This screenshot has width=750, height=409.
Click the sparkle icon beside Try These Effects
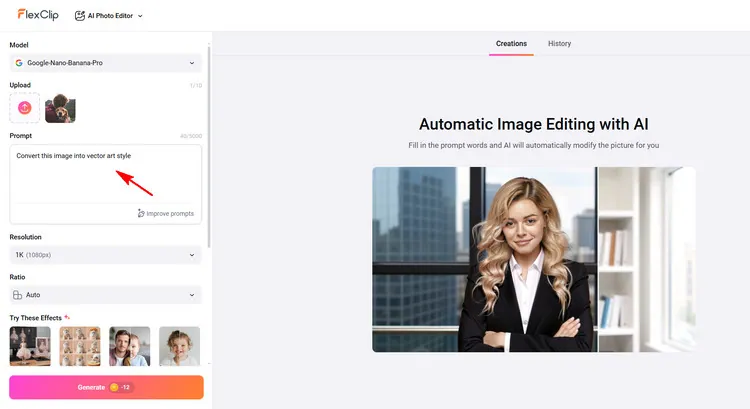point(67,317)
